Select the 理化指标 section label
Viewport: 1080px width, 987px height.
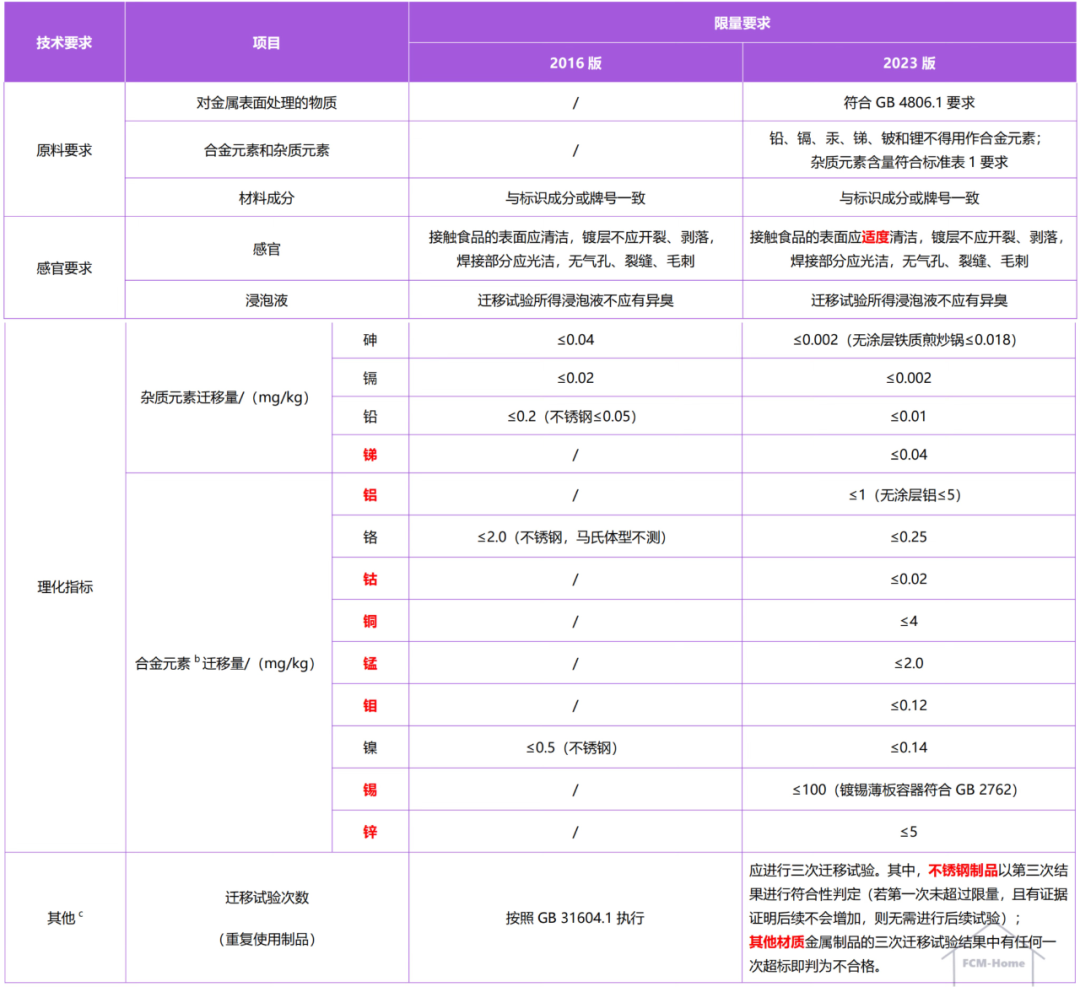coord(63,586)
